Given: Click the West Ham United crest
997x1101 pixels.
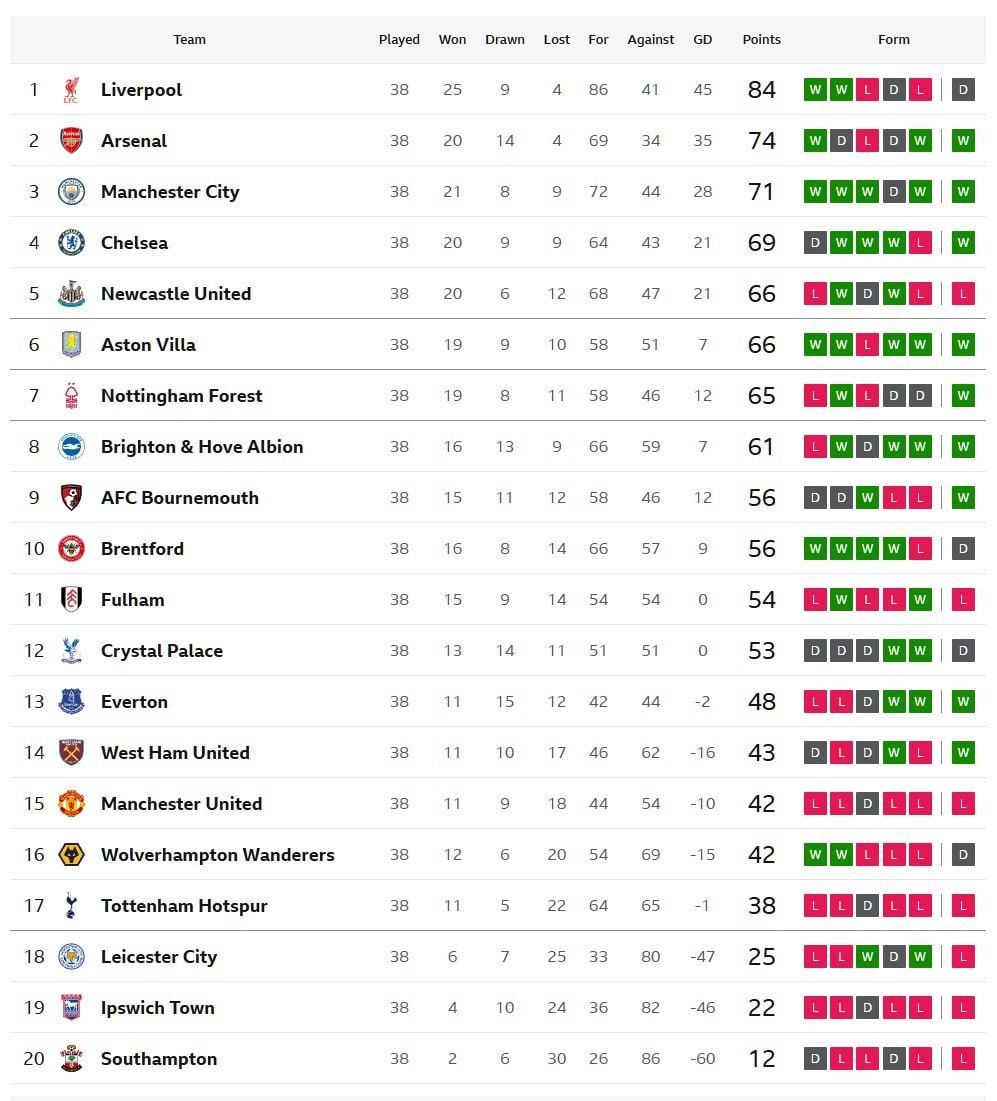Looking at the screenshot, I should (71, 753).
